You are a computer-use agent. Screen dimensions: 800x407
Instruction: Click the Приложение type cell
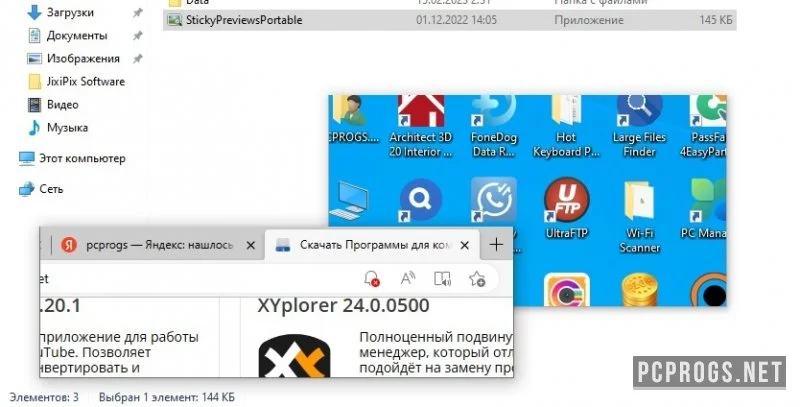tap(589, 20)
